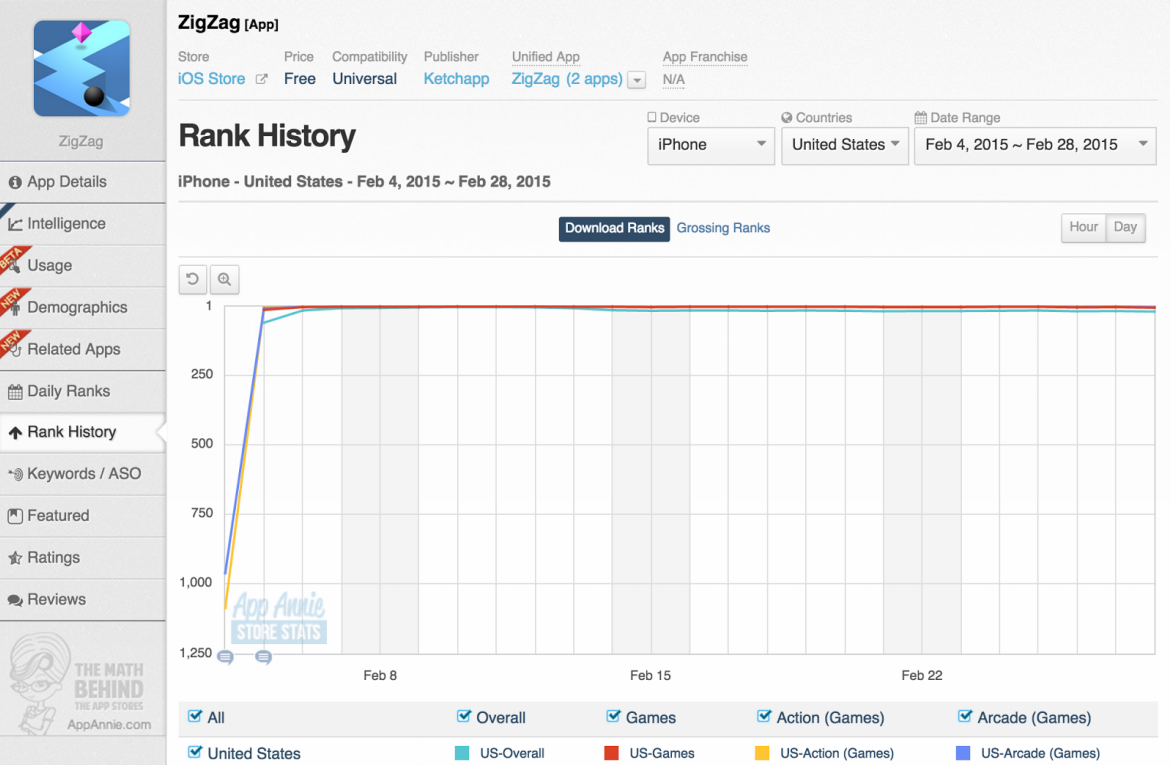Click first chart event comment marker

pyautogui.click(x=225, y=657)
